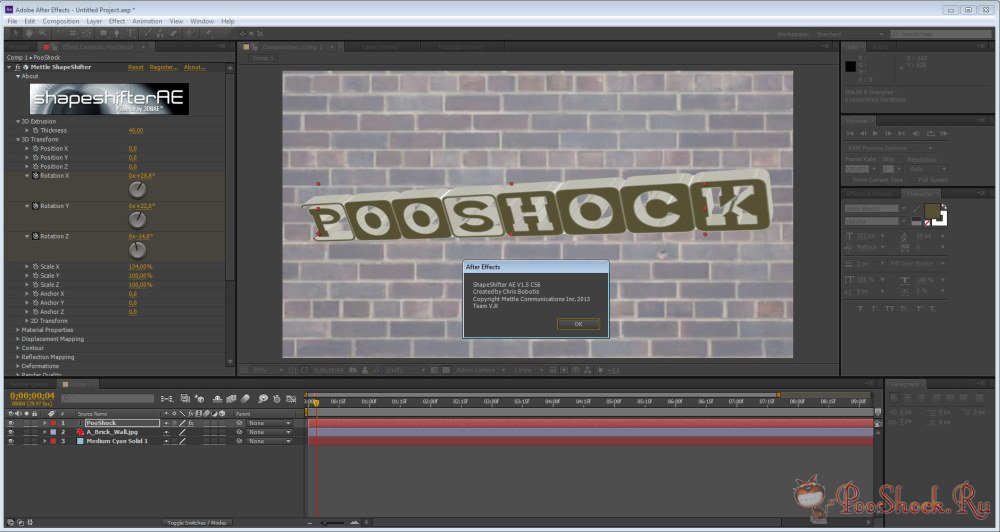Select the Hand tool

(x=30, y=33)
